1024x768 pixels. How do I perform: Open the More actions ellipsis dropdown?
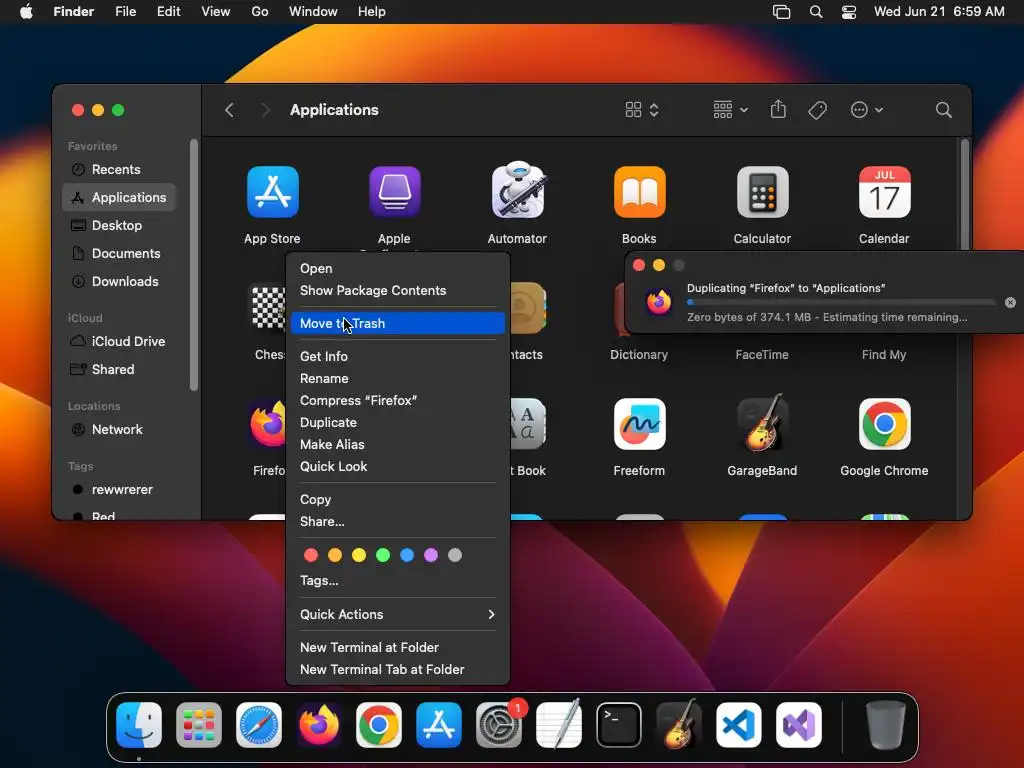(x=867, y=110)
